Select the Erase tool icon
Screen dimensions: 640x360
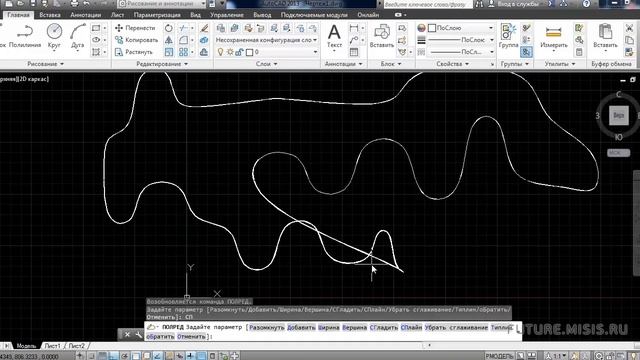pos(204,28)
